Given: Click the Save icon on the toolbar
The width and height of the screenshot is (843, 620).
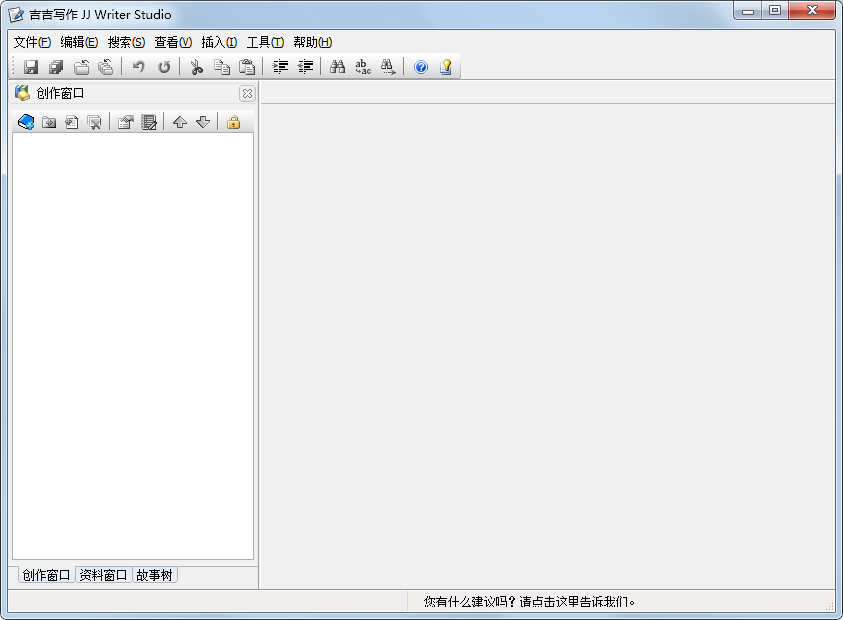Looking at the screenshot, I should (29, 66).
